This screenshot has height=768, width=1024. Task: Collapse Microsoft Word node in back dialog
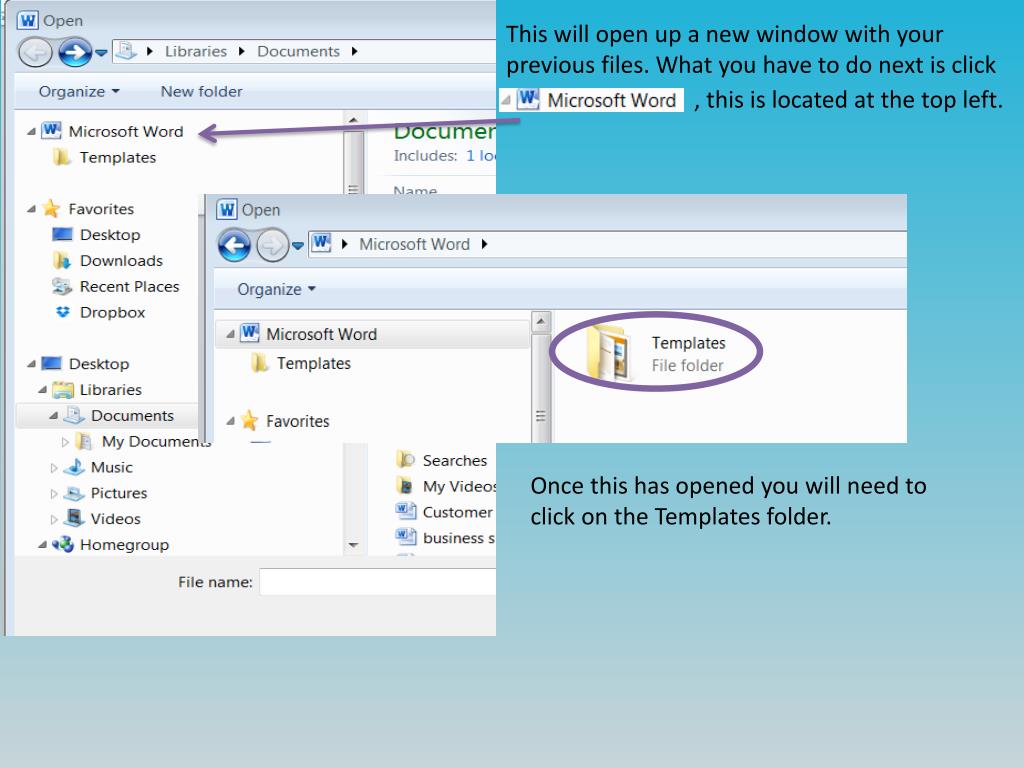coord(31,131)
